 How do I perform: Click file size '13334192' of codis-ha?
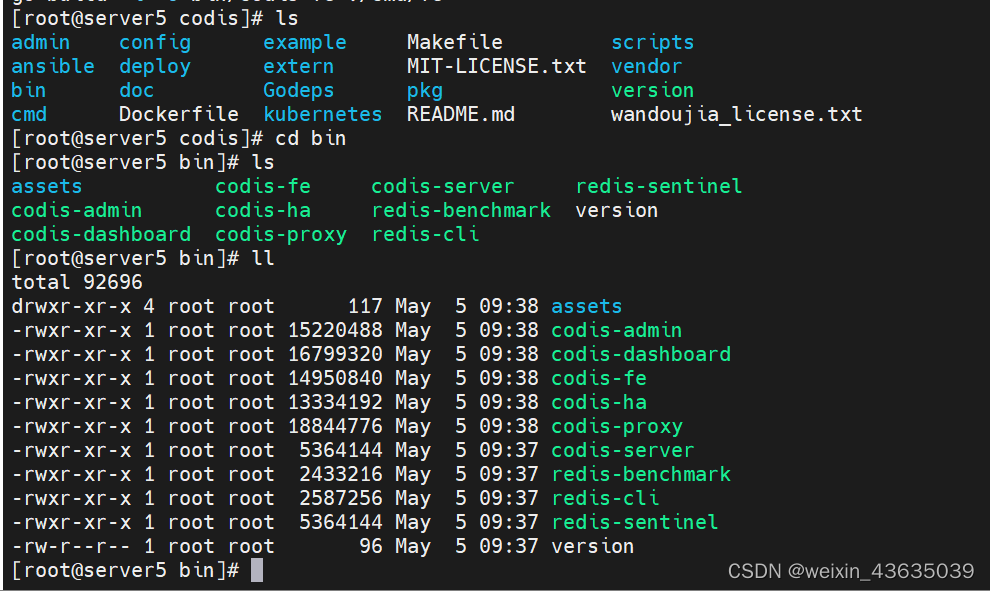click(x=335, y=402)
